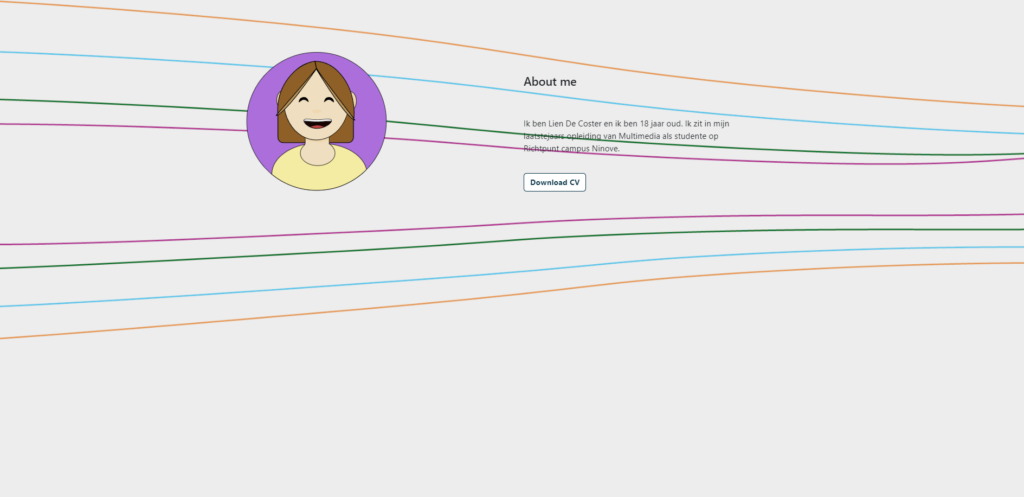This screenshot has width=1024, height=497.
Task: Select the cartoon avatar profile picture
Action: pyautogui.click(x=317, y=121)
